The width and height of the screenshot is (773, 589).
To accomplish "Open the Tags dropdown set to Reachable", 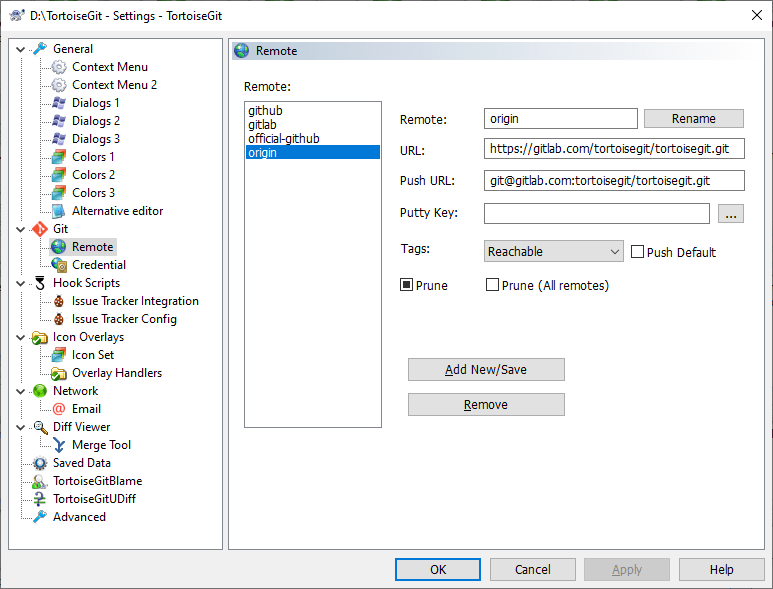I will point(553,252).
